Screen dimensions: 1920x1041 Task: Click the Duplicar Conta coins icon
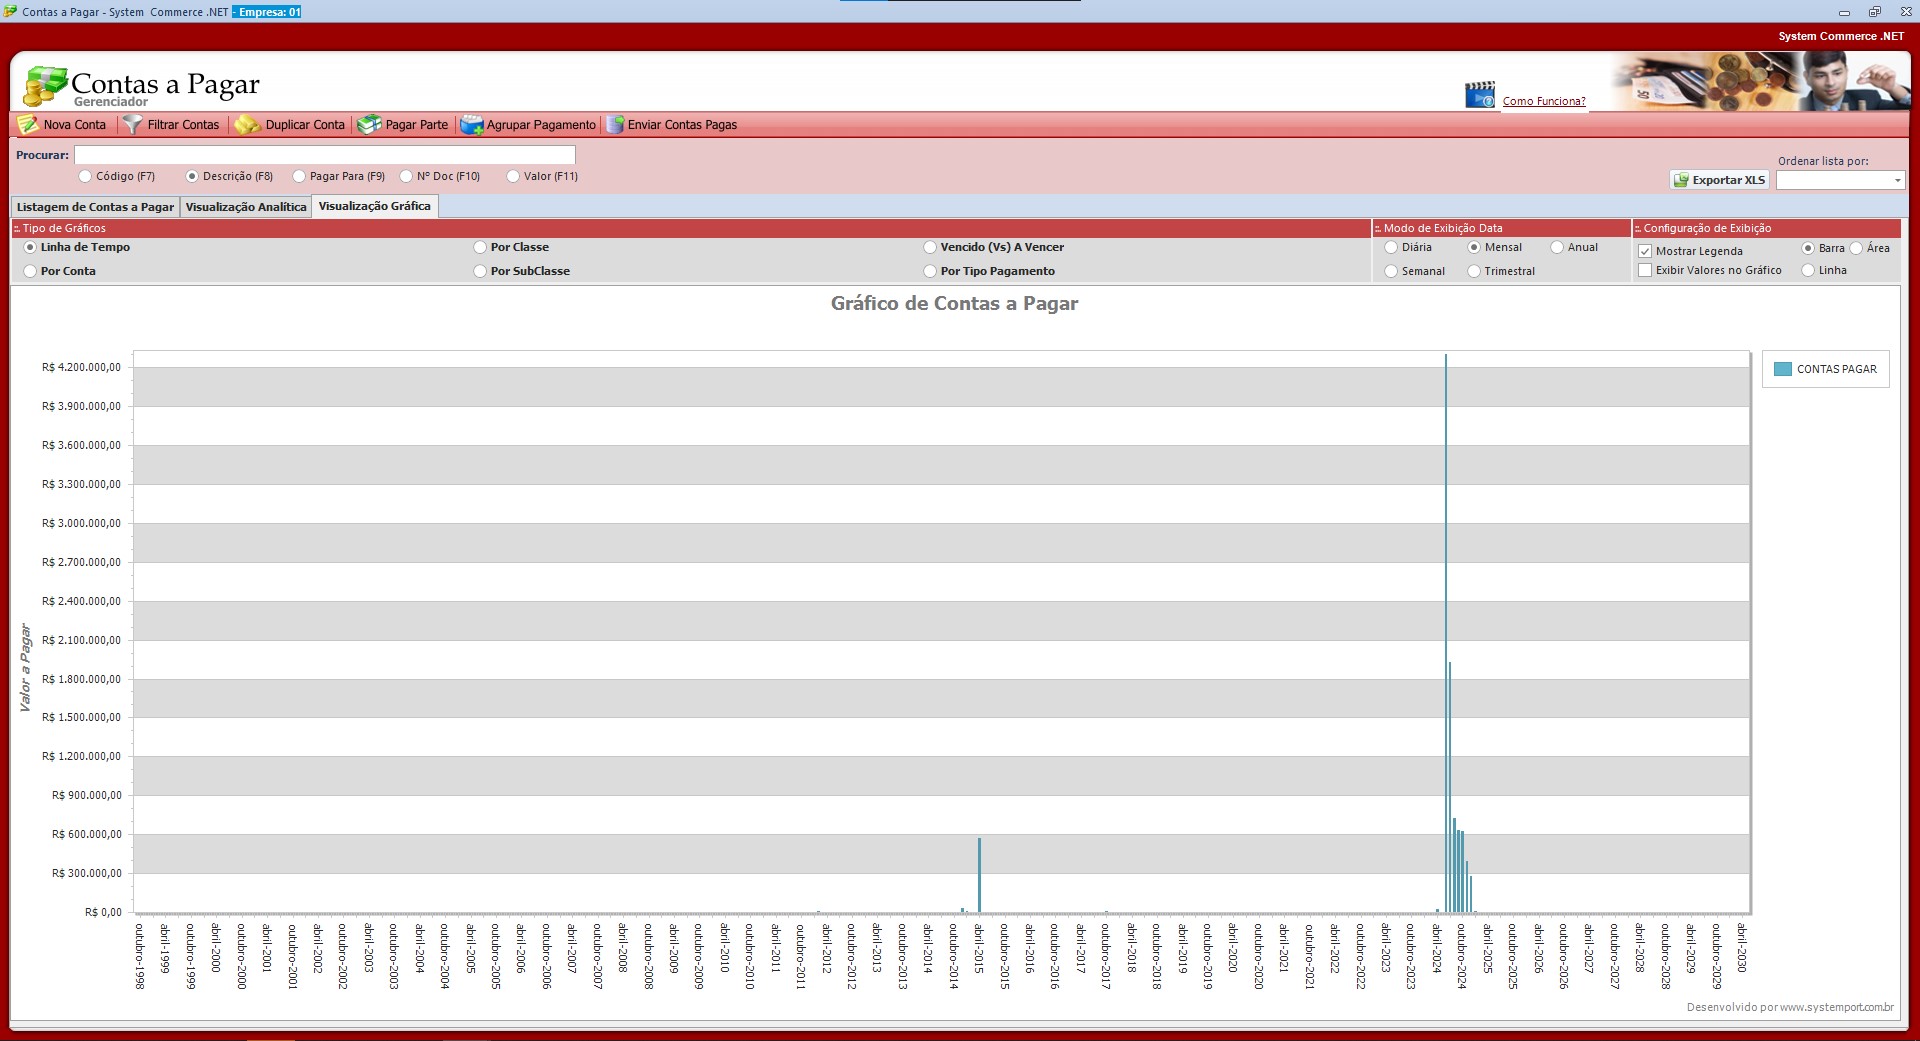(x=247, y=125)
